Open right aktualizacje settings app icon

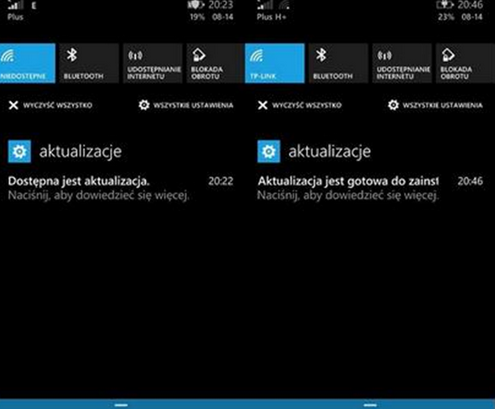pos(269,151)
